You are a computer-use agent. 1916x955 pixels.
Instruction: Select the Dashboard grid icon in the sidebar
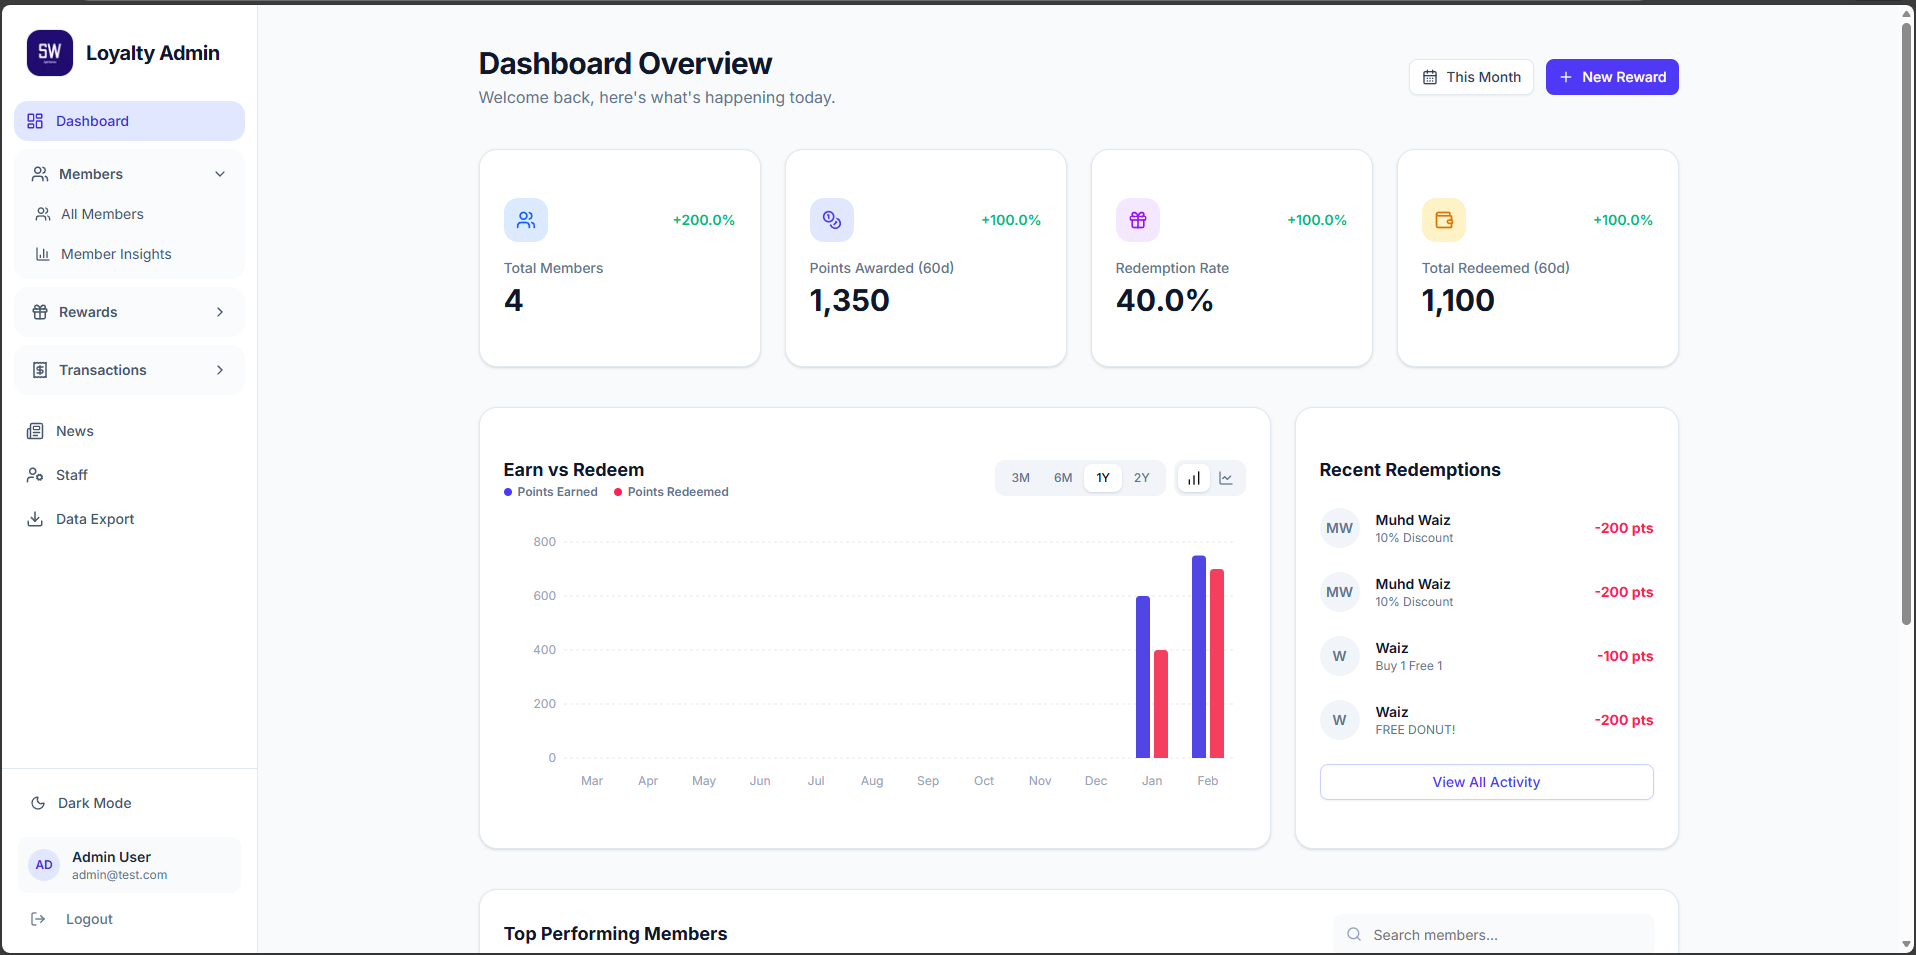click(x=37, y=120)
